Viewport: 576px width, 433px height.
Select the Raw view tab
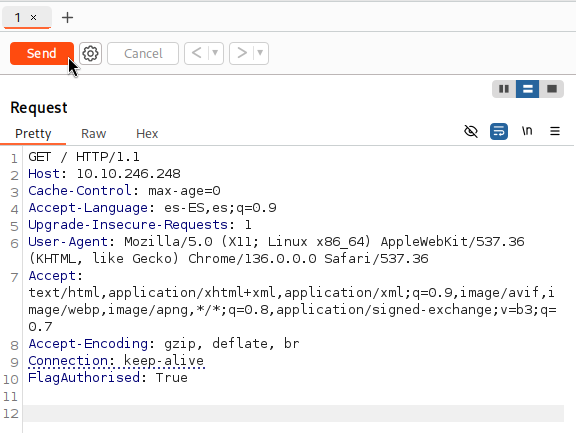pos(93,133)
